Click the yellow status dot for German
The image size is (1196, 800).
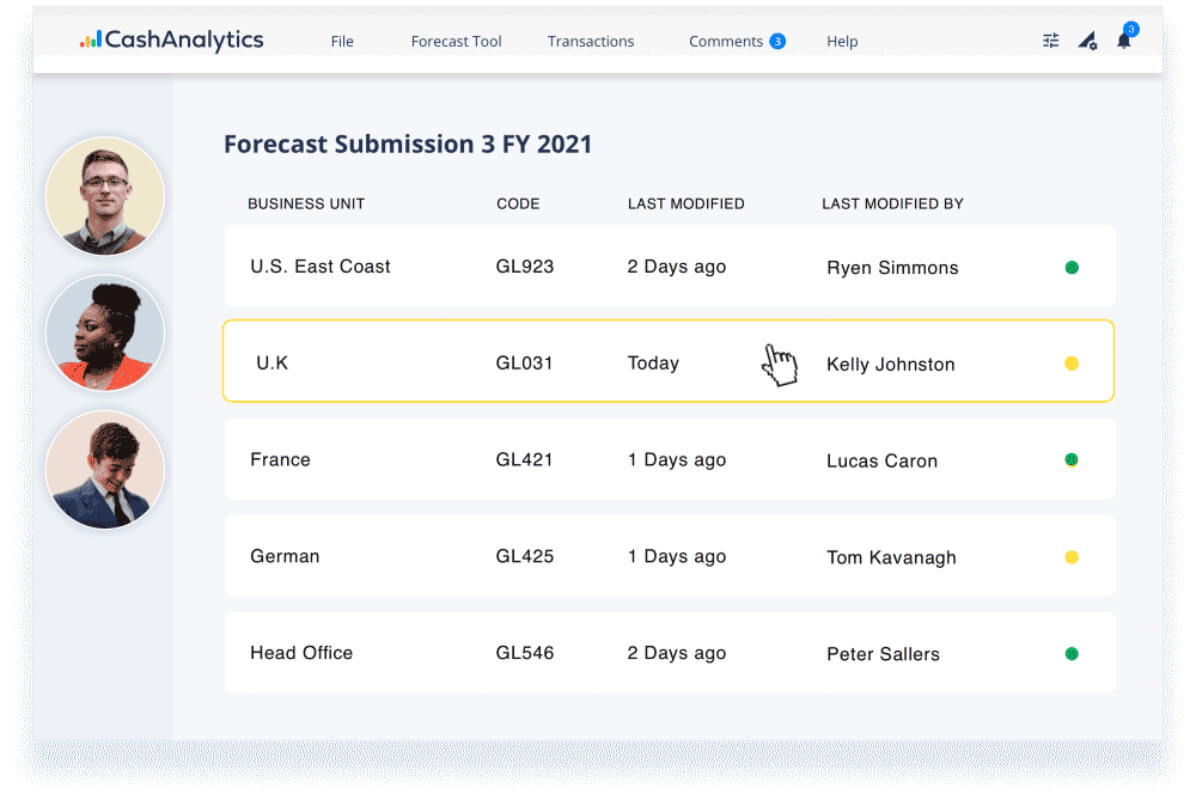pos(1072,557)
